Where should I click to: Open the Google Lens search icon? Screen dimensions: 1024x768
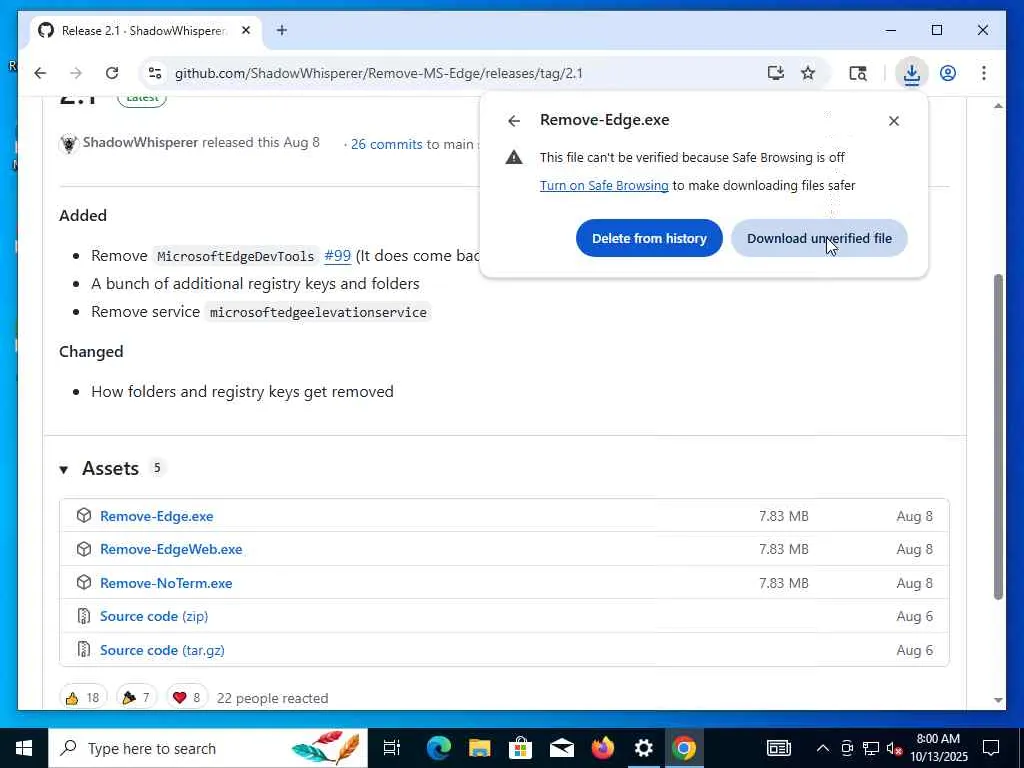click(x=858, y=73)
